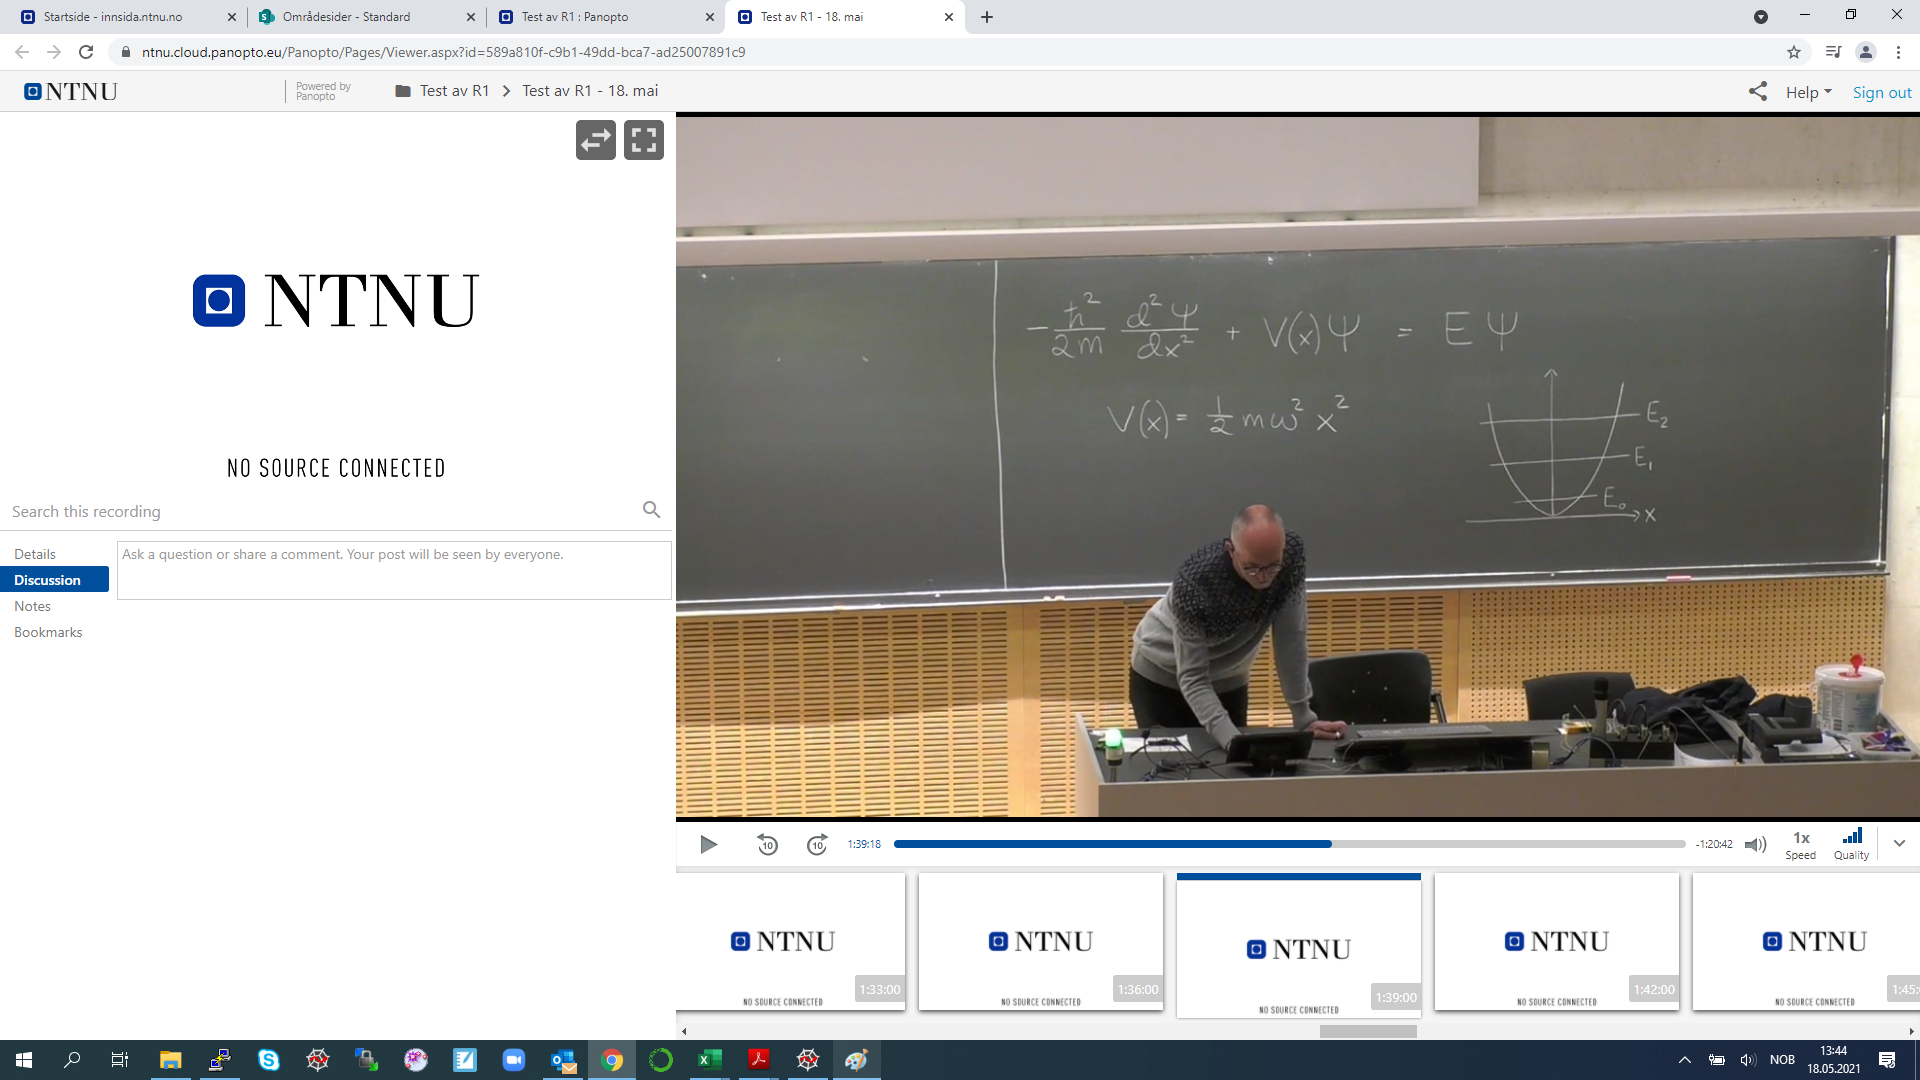Click NOB keyboard language indicator
Screen dimensions: 1920x1080
[1782, 1060]
